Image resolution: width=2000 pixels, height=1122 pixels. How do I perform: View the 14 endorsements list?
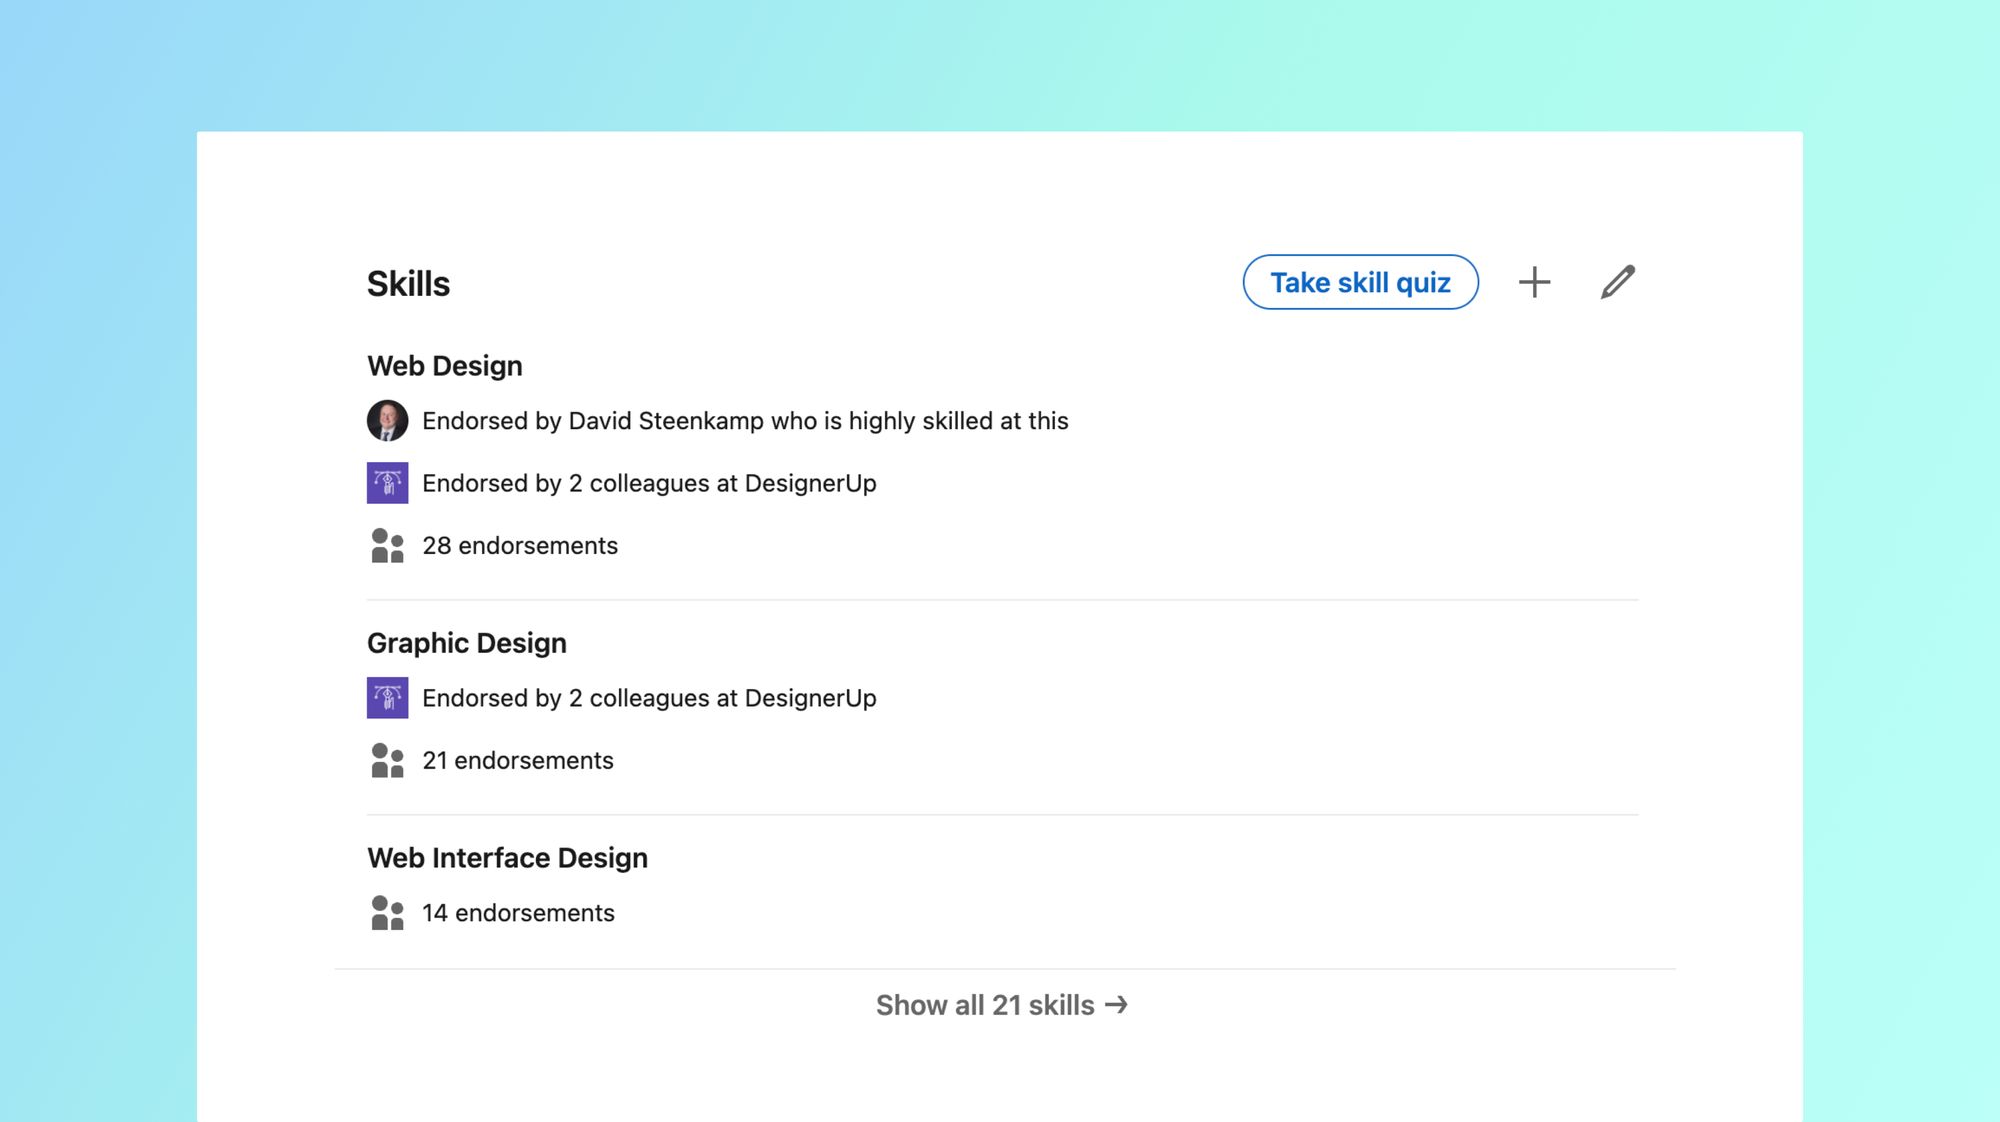tap(518, 913)
